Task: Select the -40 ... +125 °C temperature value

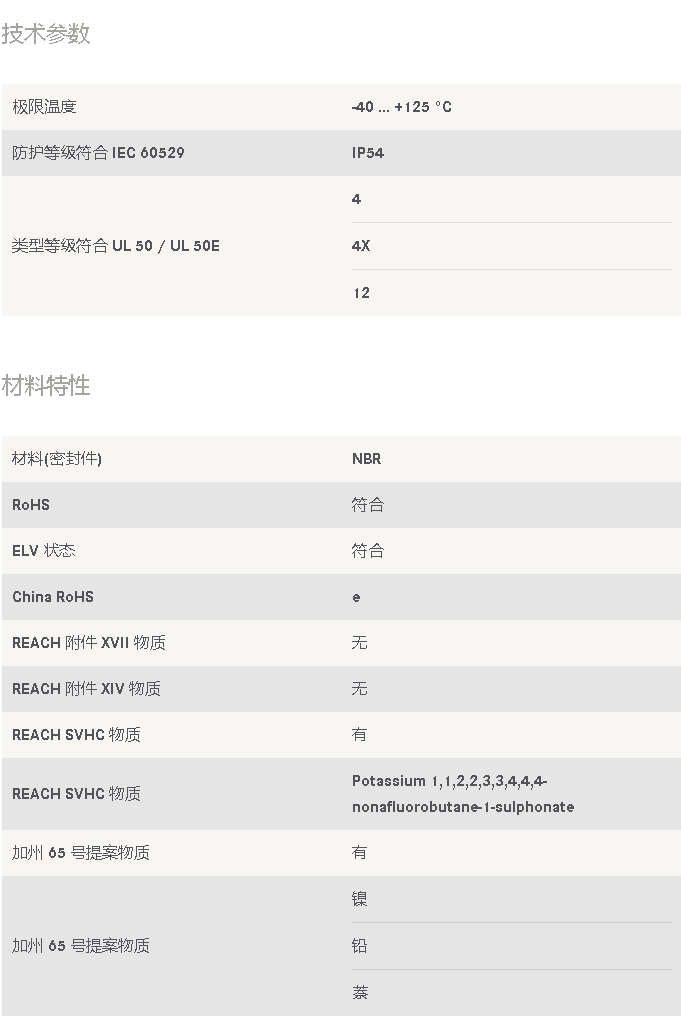Action: coord(401,107)
